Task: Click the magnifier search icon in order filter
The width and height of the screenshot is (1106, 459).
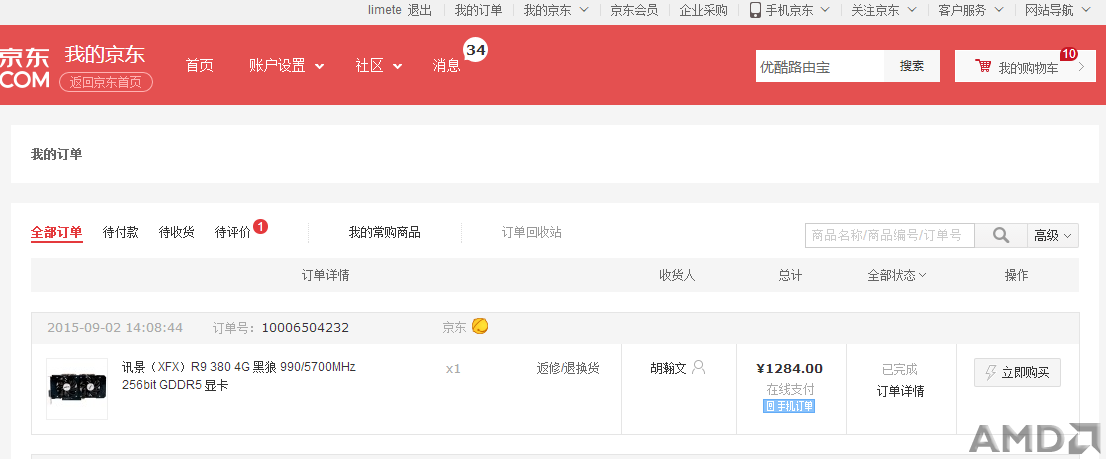Action: pos(1000,235)
